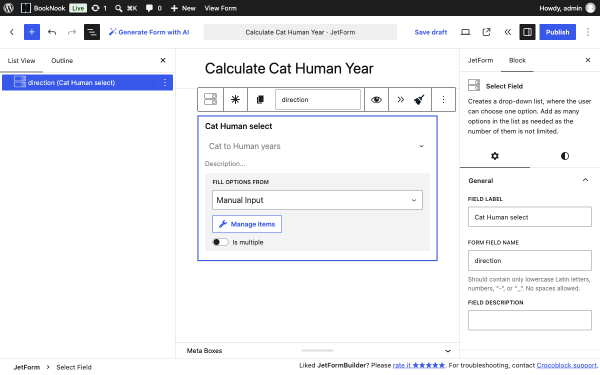Open the Calculate Cat Human Year title bar
The image size is (600, 375).
click(x=300, y=32)
